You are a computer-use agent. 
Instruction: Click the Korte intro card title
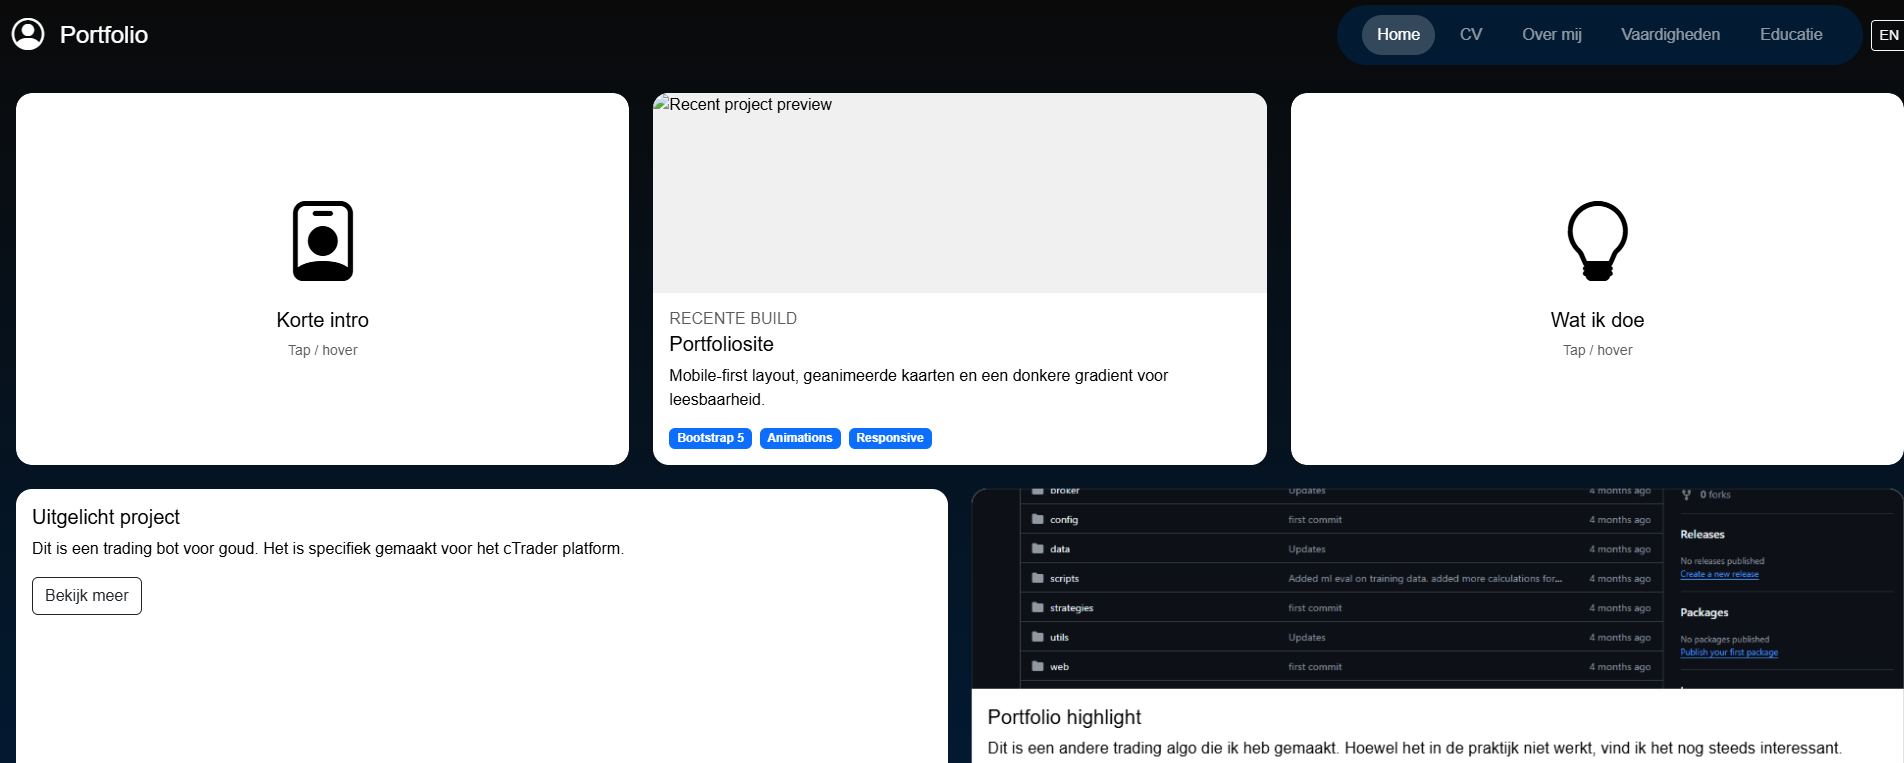(x=323, y=320)
